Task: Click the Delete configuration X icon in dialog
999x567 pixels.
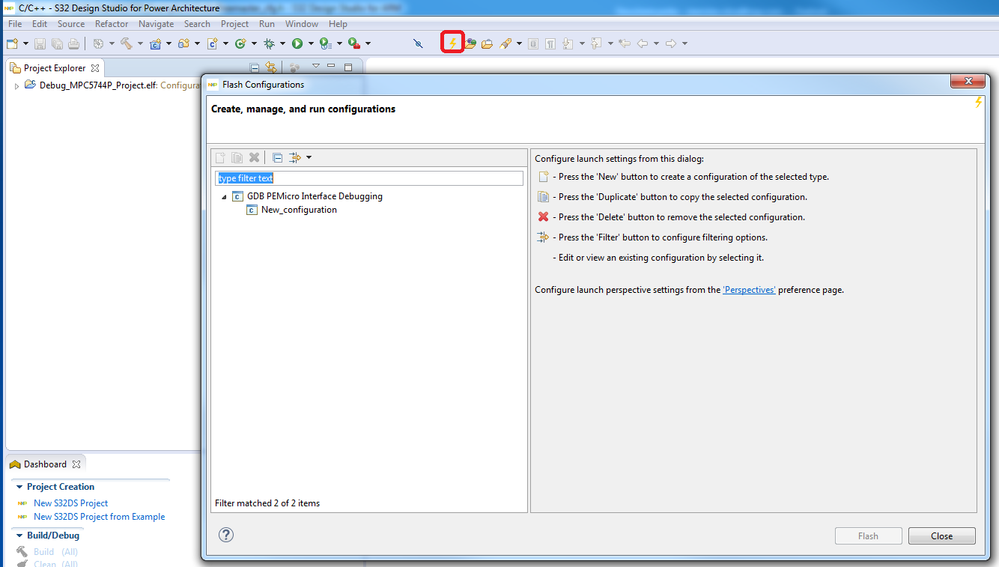Action: coord(254,157)
